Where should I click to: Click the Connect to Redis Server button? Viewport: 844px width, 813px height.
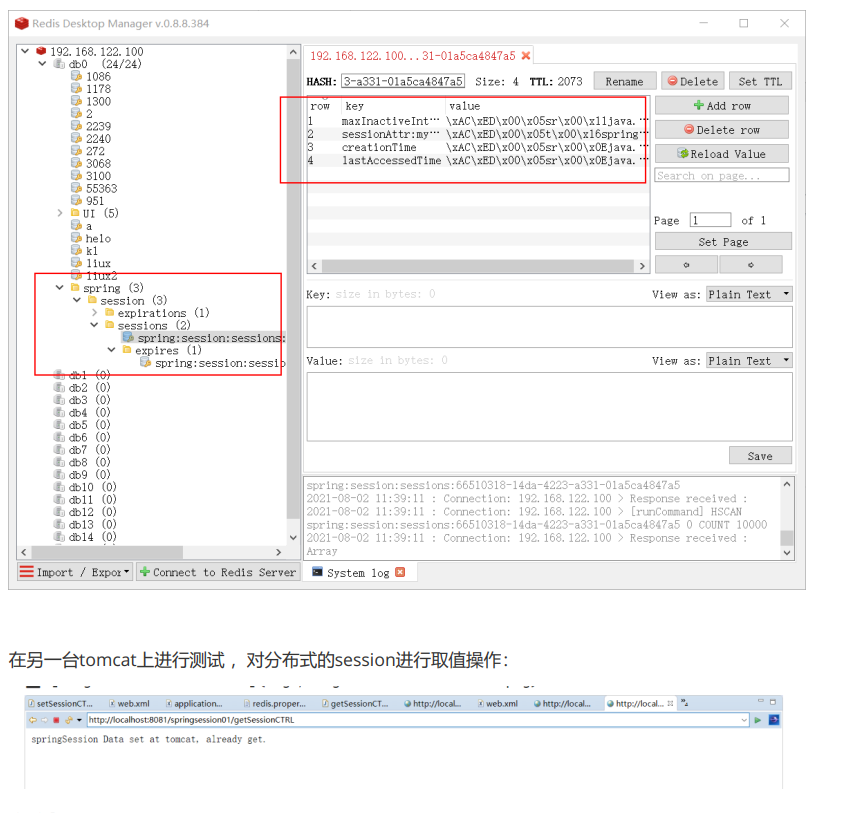(218, 572)
